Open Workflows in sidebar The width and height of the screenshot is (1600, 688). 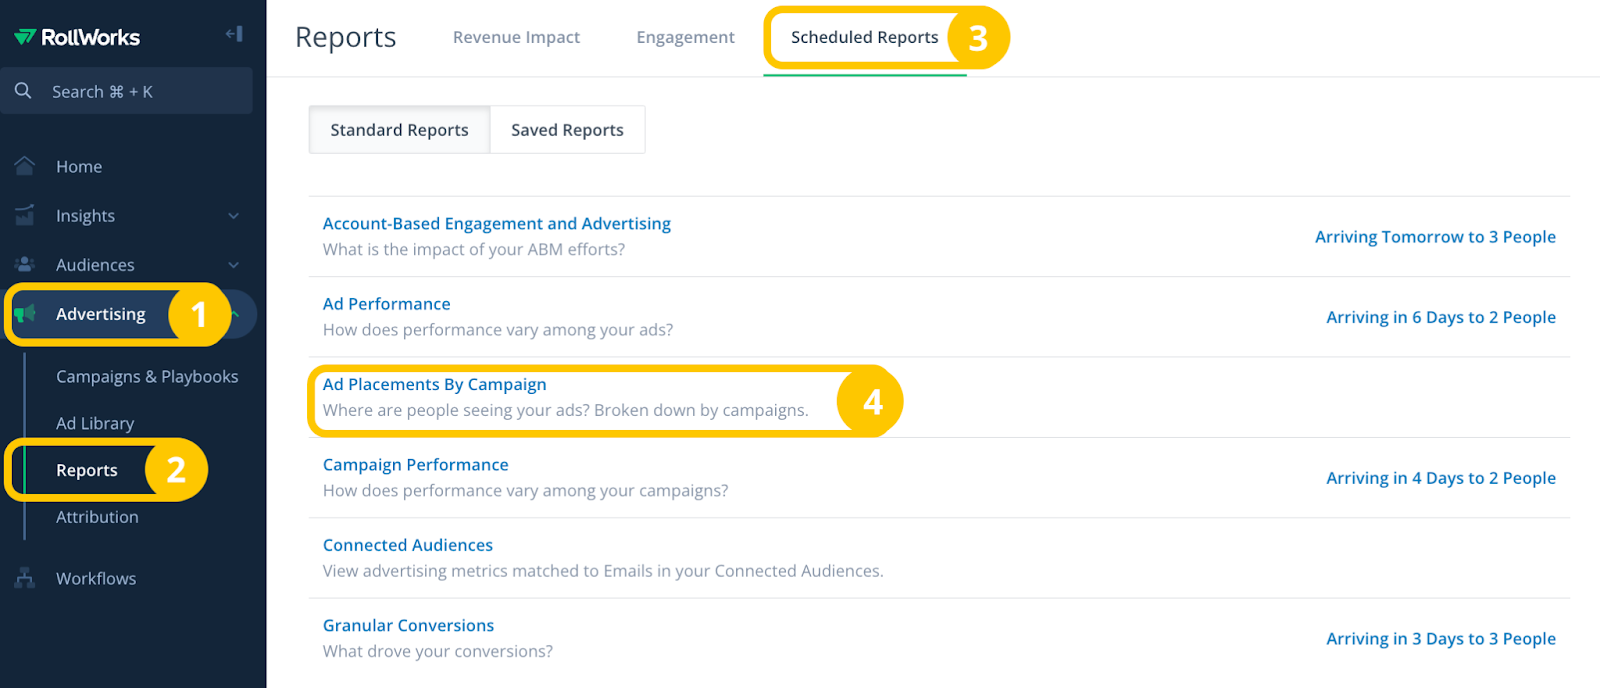(96, 579)
